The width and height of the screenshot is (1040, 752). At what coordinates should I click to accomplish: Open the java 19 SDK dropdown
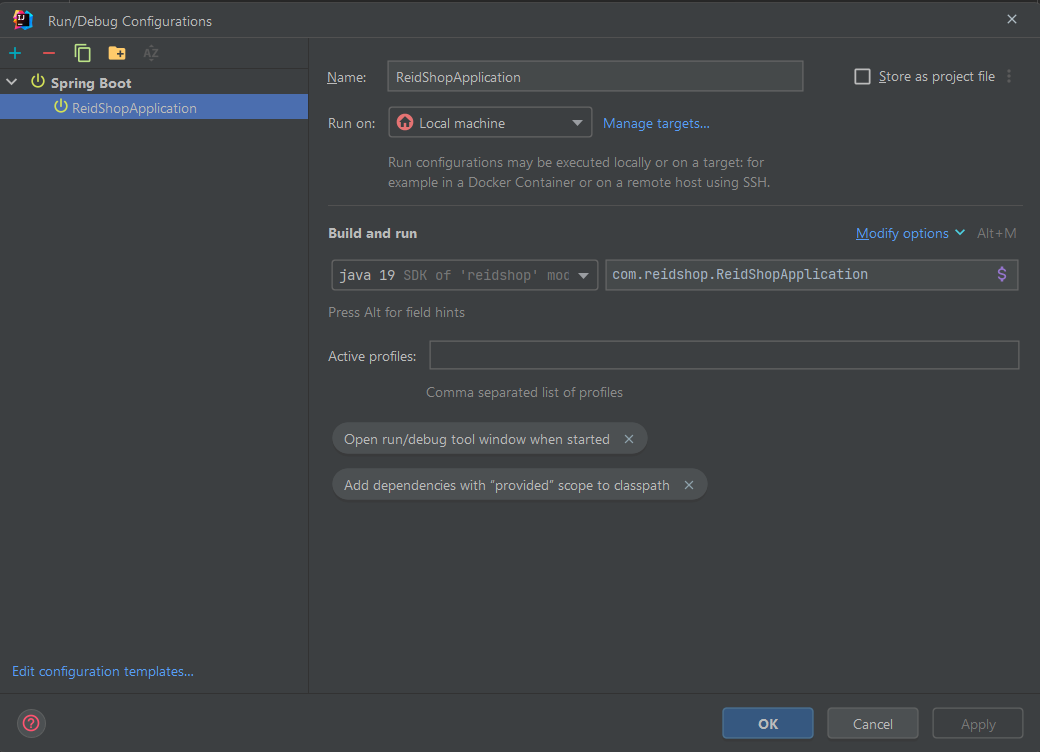coord(464,275)
